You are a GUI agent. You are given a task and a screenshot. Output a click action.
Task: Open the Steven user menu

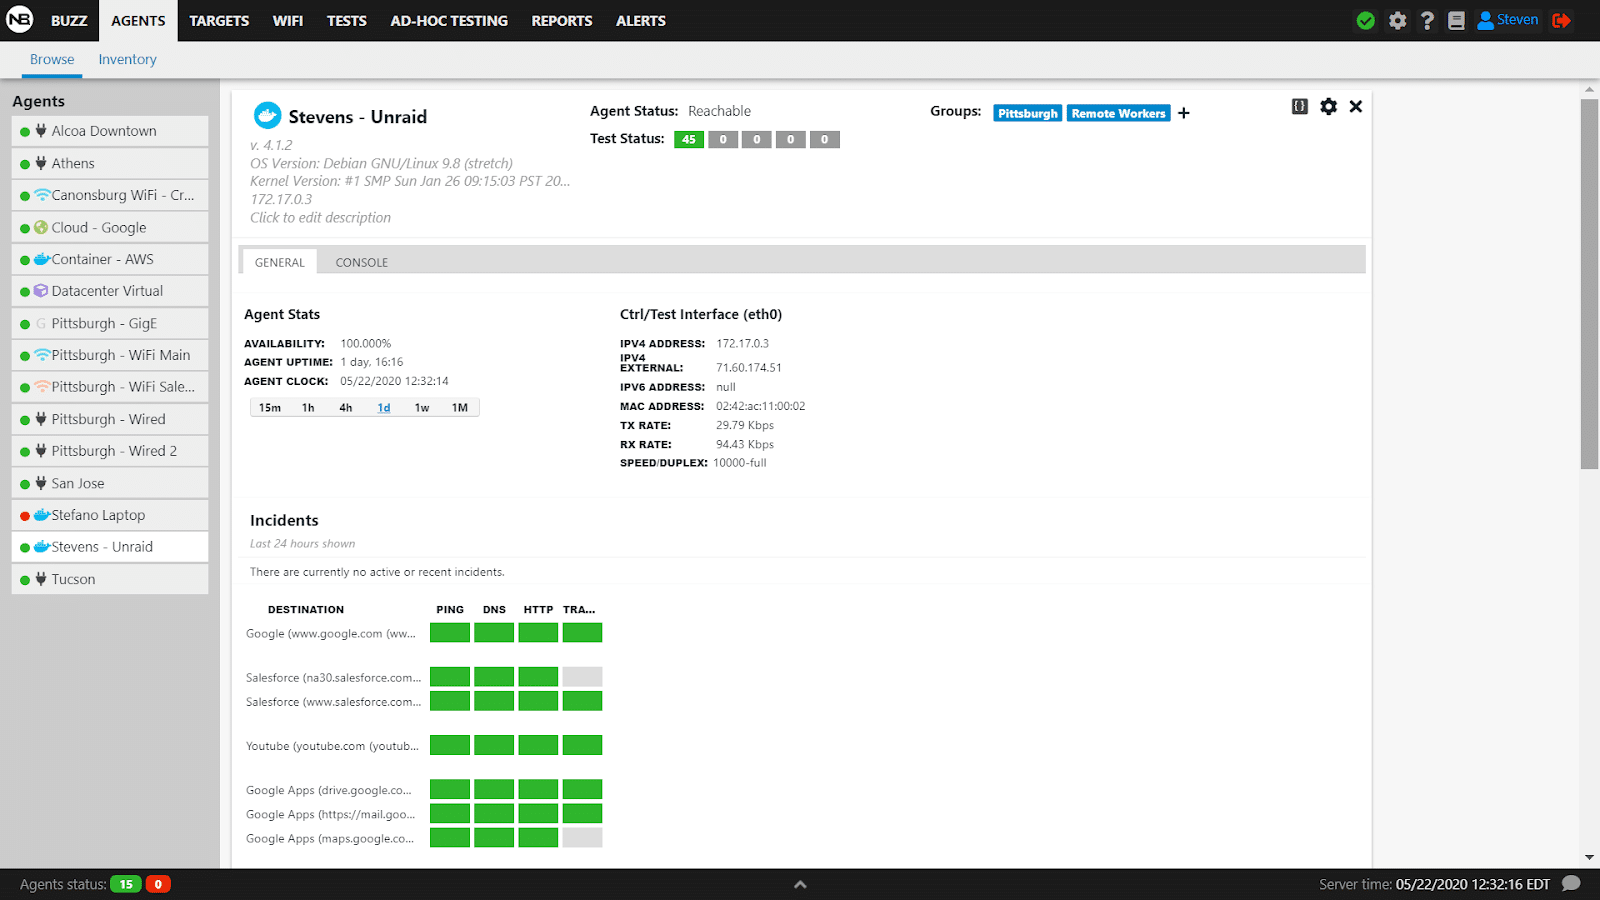click(1508, 20)
